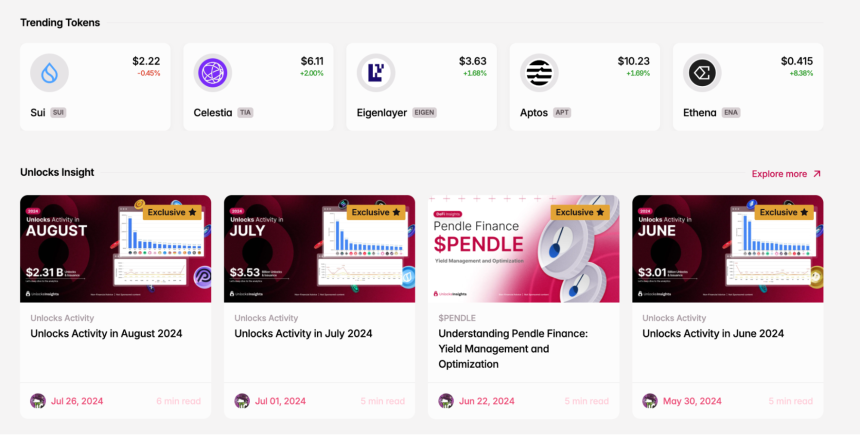Click author avatar beside Jul 01, 2024
The height and width of the screenshot is (435, 860).
coord(242,401)
